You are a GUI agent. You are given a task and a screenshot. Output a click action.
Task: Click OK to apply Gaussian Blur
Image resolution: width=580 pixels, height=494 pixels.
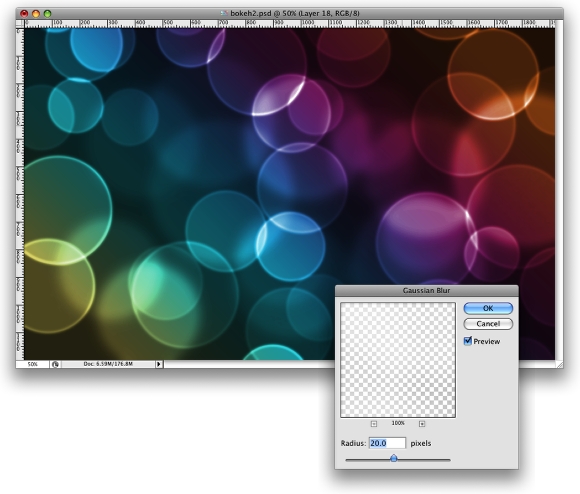(x=488, y=308)
